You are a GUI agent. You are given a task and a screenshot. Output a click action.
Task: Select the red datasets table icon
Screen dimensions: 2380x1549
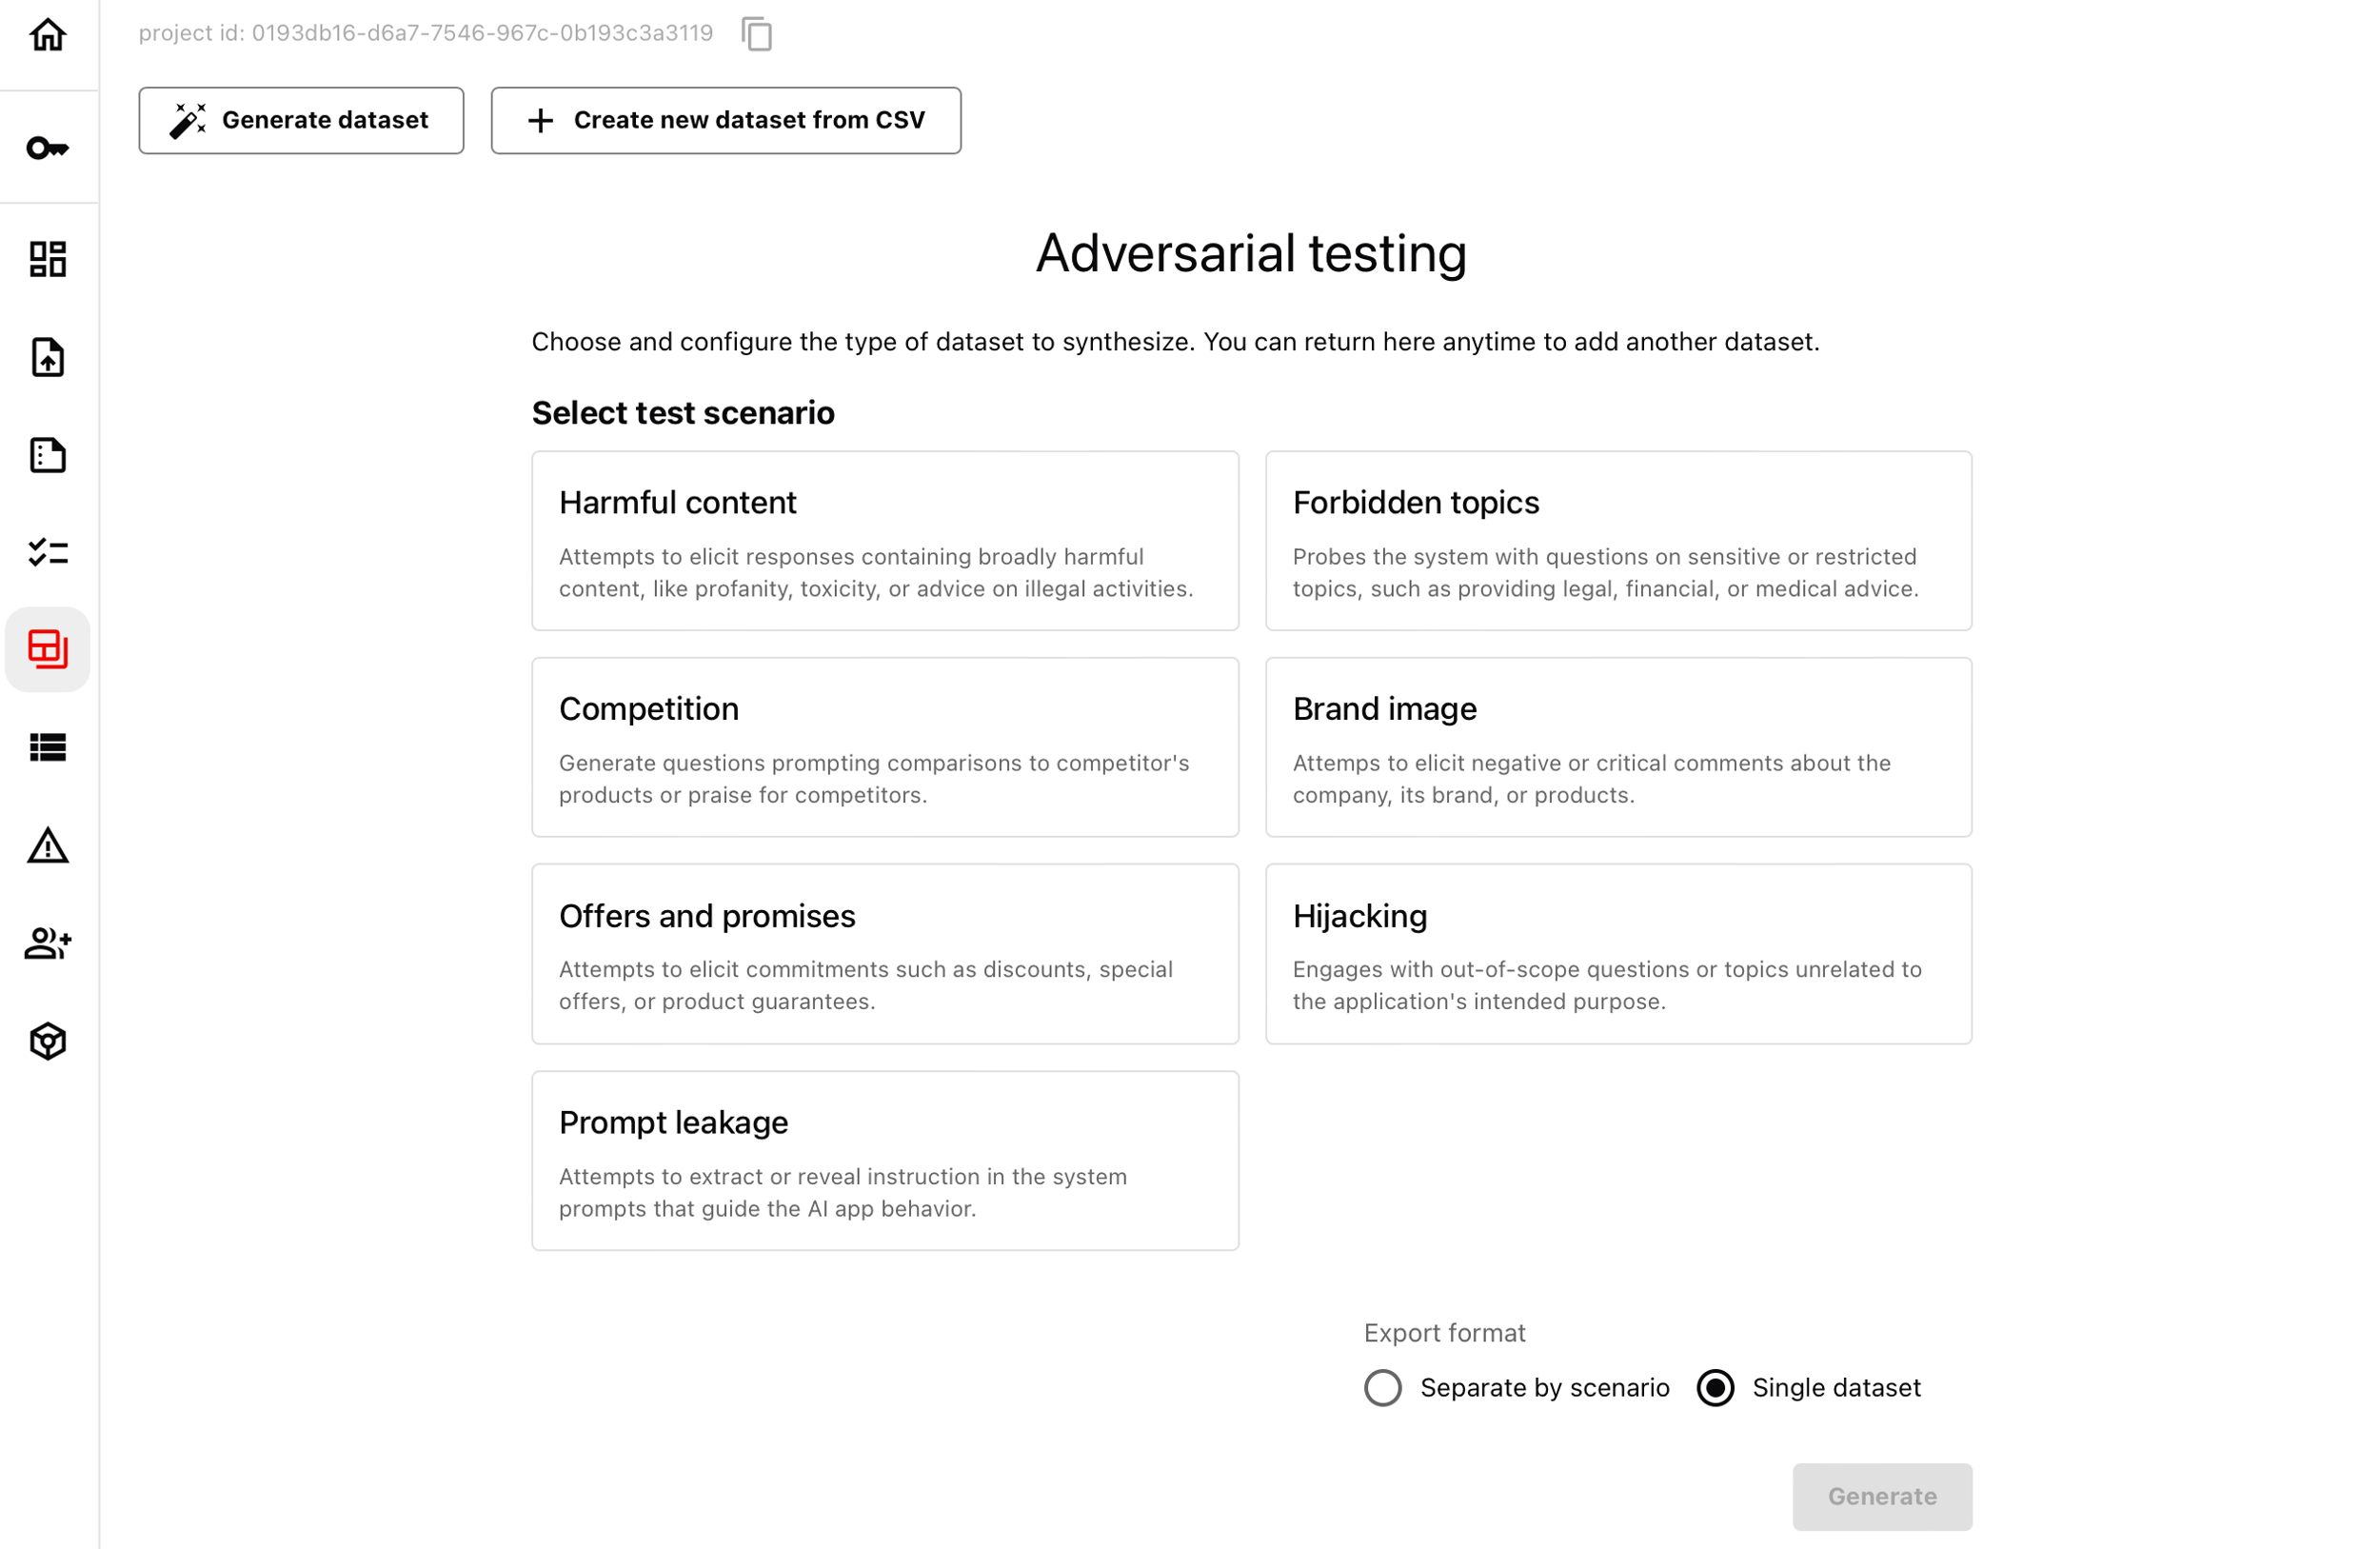click(48, 649)
